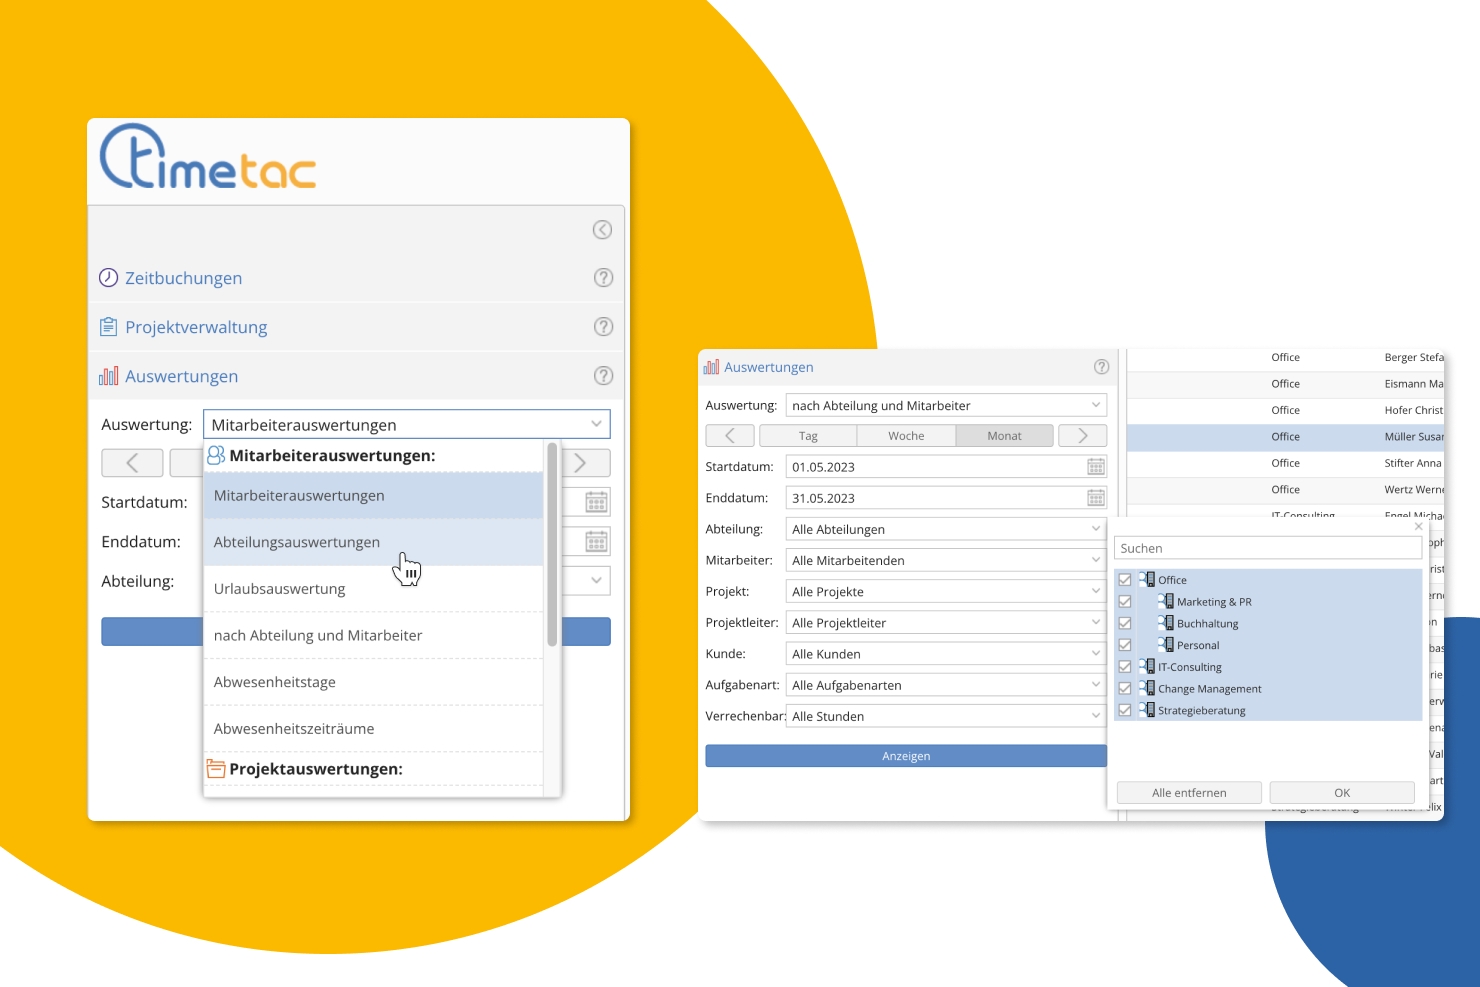This screenshot has width=1480, height=987.
Task: Open the Alle Abteilungen dropdown
Action: (x=946, y=529)
